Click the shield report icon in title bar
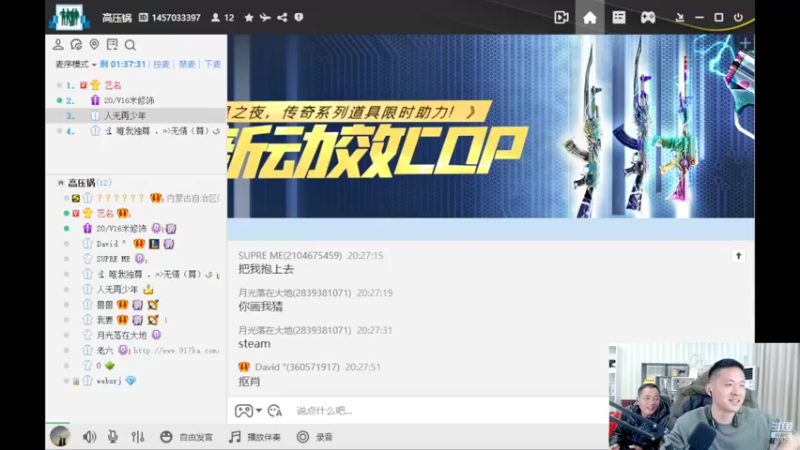The height and width of the screenshot is (450, 800). tap(299, 17)
